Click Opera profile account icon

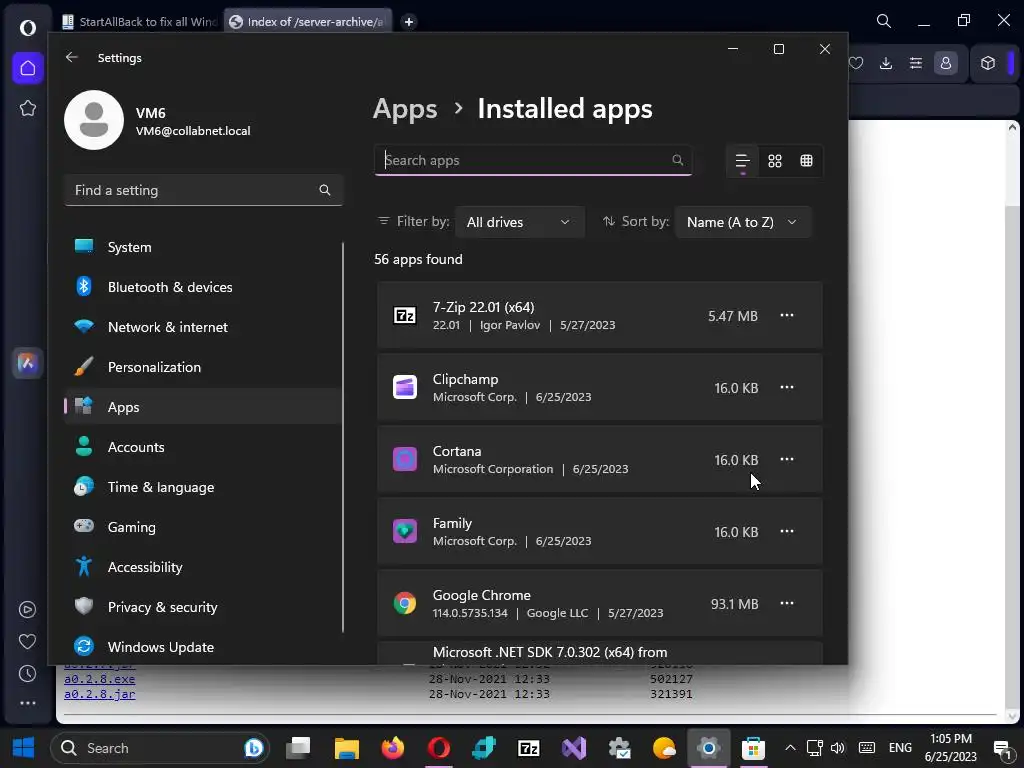[946, 63]
